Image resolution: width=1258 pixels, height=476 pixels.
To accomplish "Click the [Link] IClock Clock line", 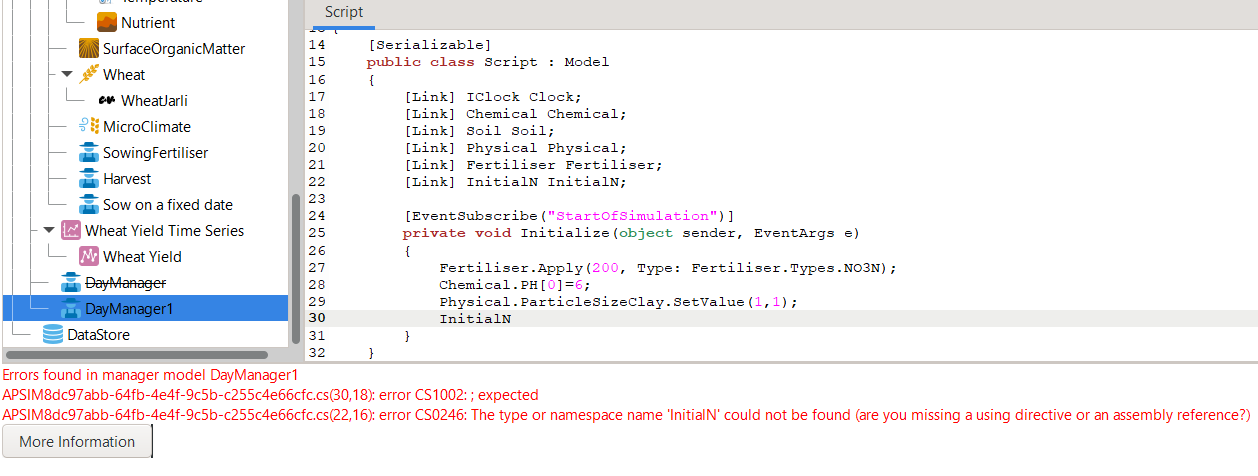I will pyautogui.click(x=492, y=97).
